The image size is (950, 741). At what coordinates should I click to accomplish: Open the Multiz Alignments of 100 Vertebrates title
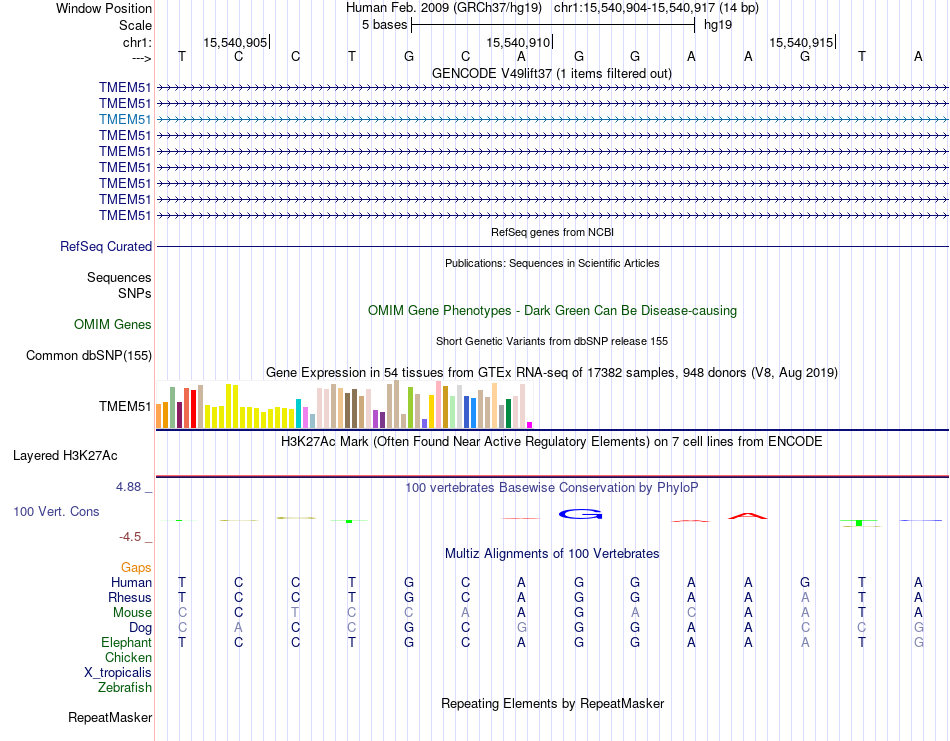tap(552, 553)
